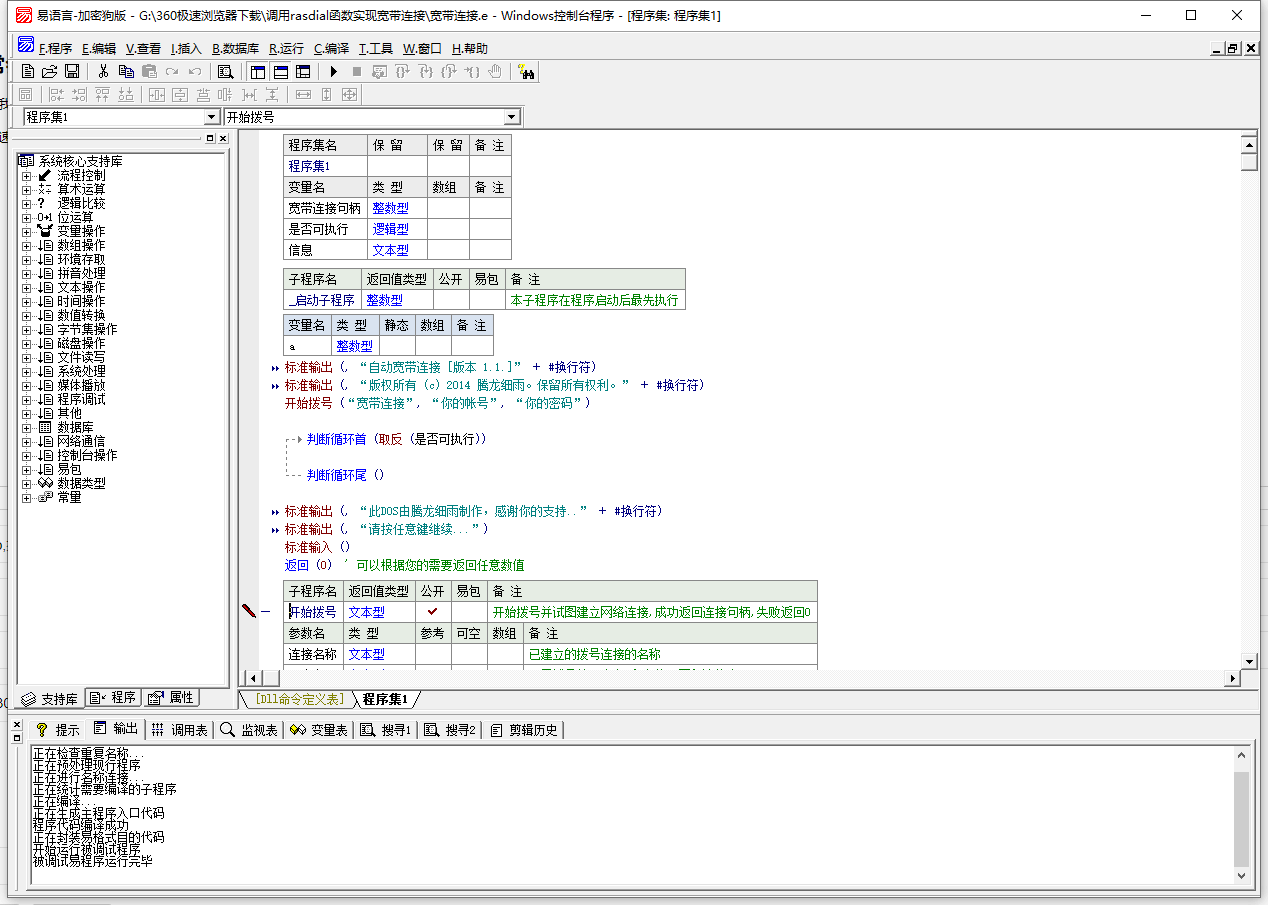The width and height of the screenshot is (1268, 905).
Task: Click the output panel scroll down arrow
Action: 1242,876
